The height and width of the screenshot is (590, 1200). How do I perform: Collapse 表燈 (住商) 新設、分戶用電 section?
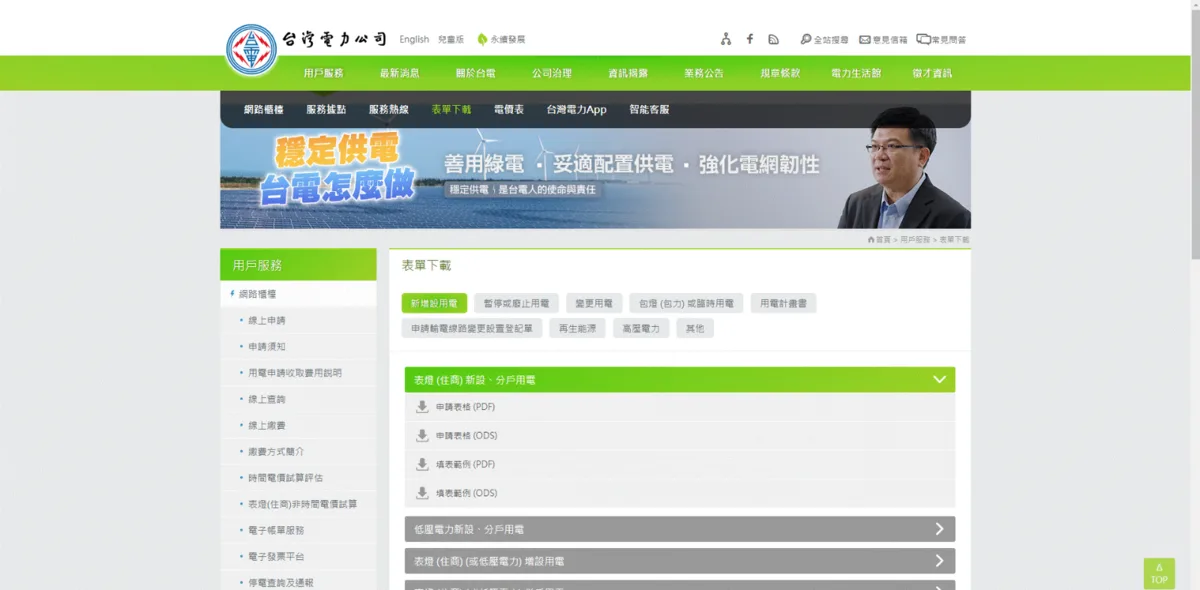tap(680, 380)
